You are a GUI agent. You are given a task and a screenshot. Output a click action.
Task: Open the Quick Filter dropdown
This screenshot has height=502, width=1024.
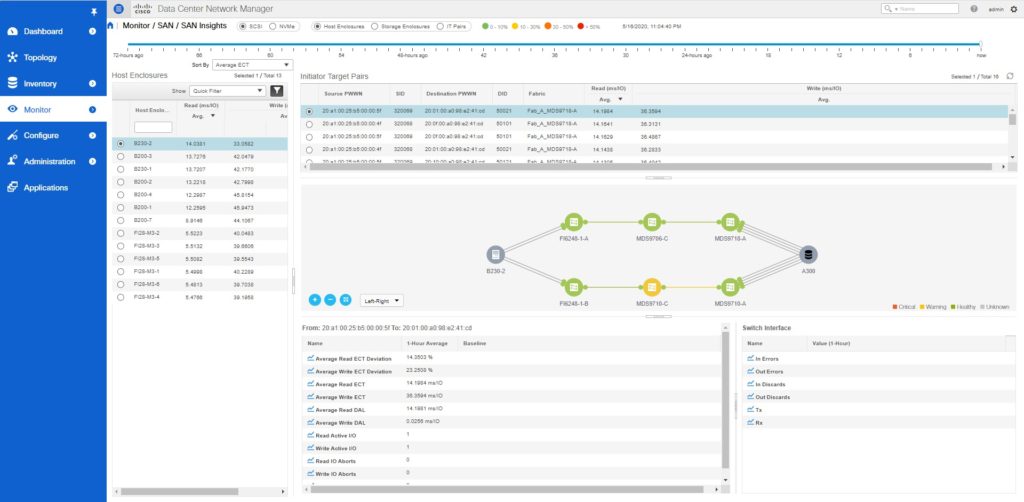point(227,91)
